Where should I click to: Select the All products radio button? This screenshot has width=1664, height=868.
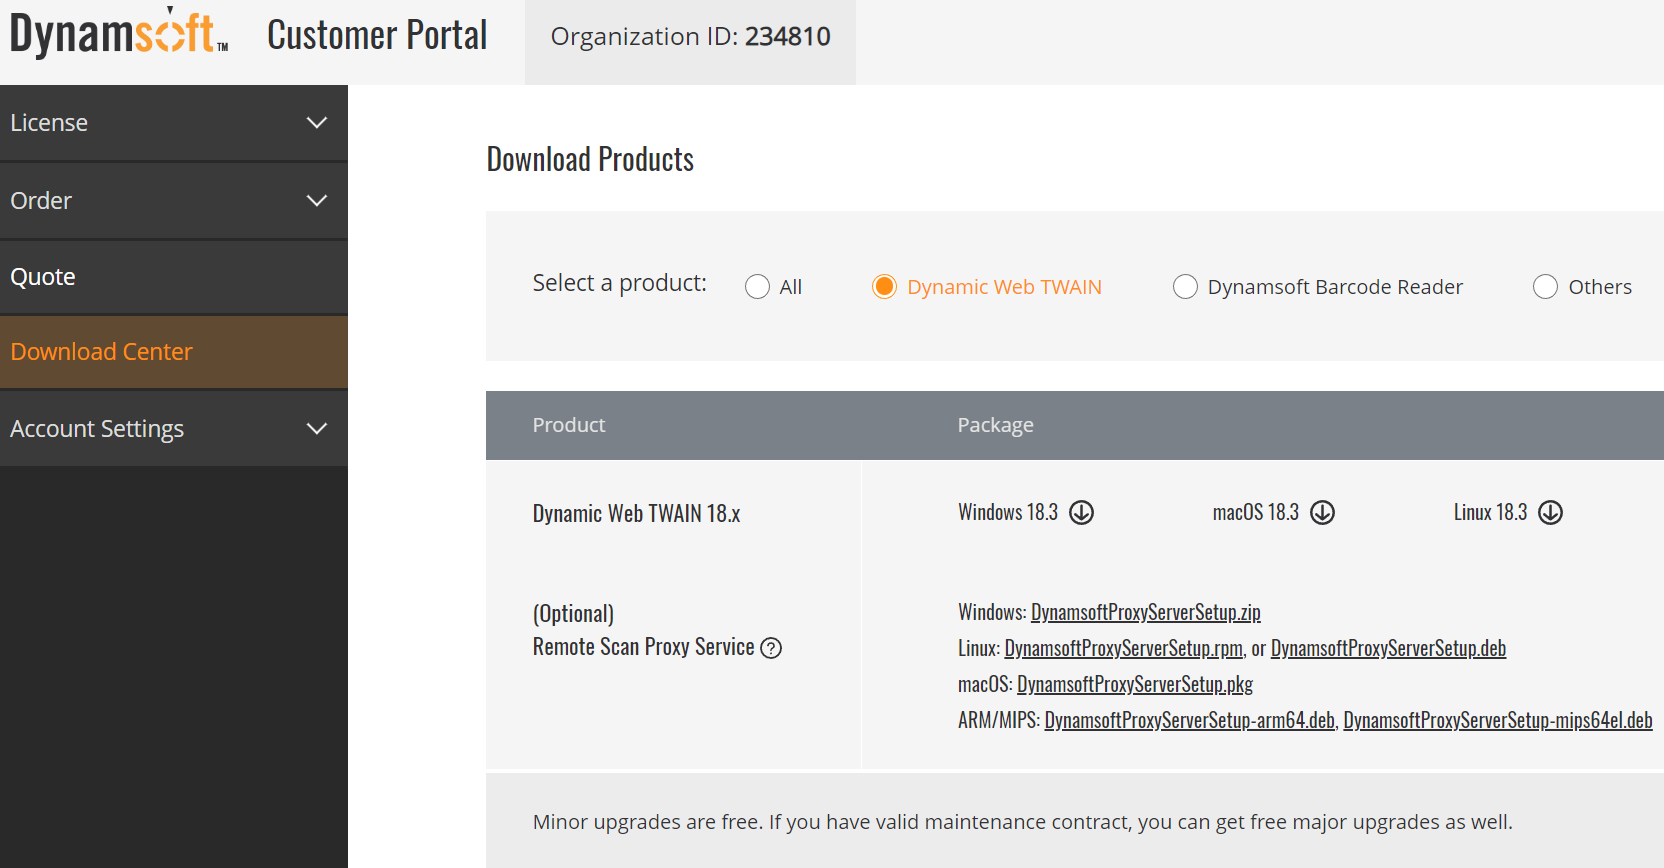pyautogui.click(x=757, y=287)
